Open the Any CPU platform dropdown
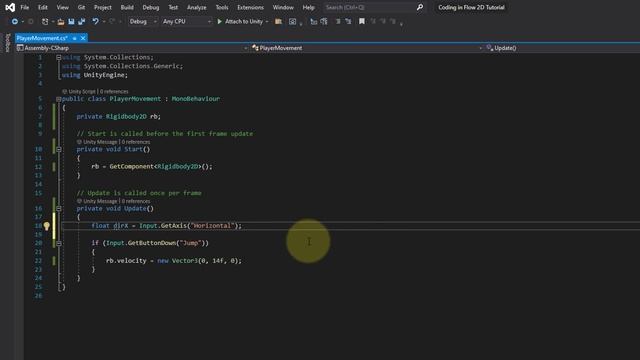This screenshot has height=360, width=640. point(187,21)
